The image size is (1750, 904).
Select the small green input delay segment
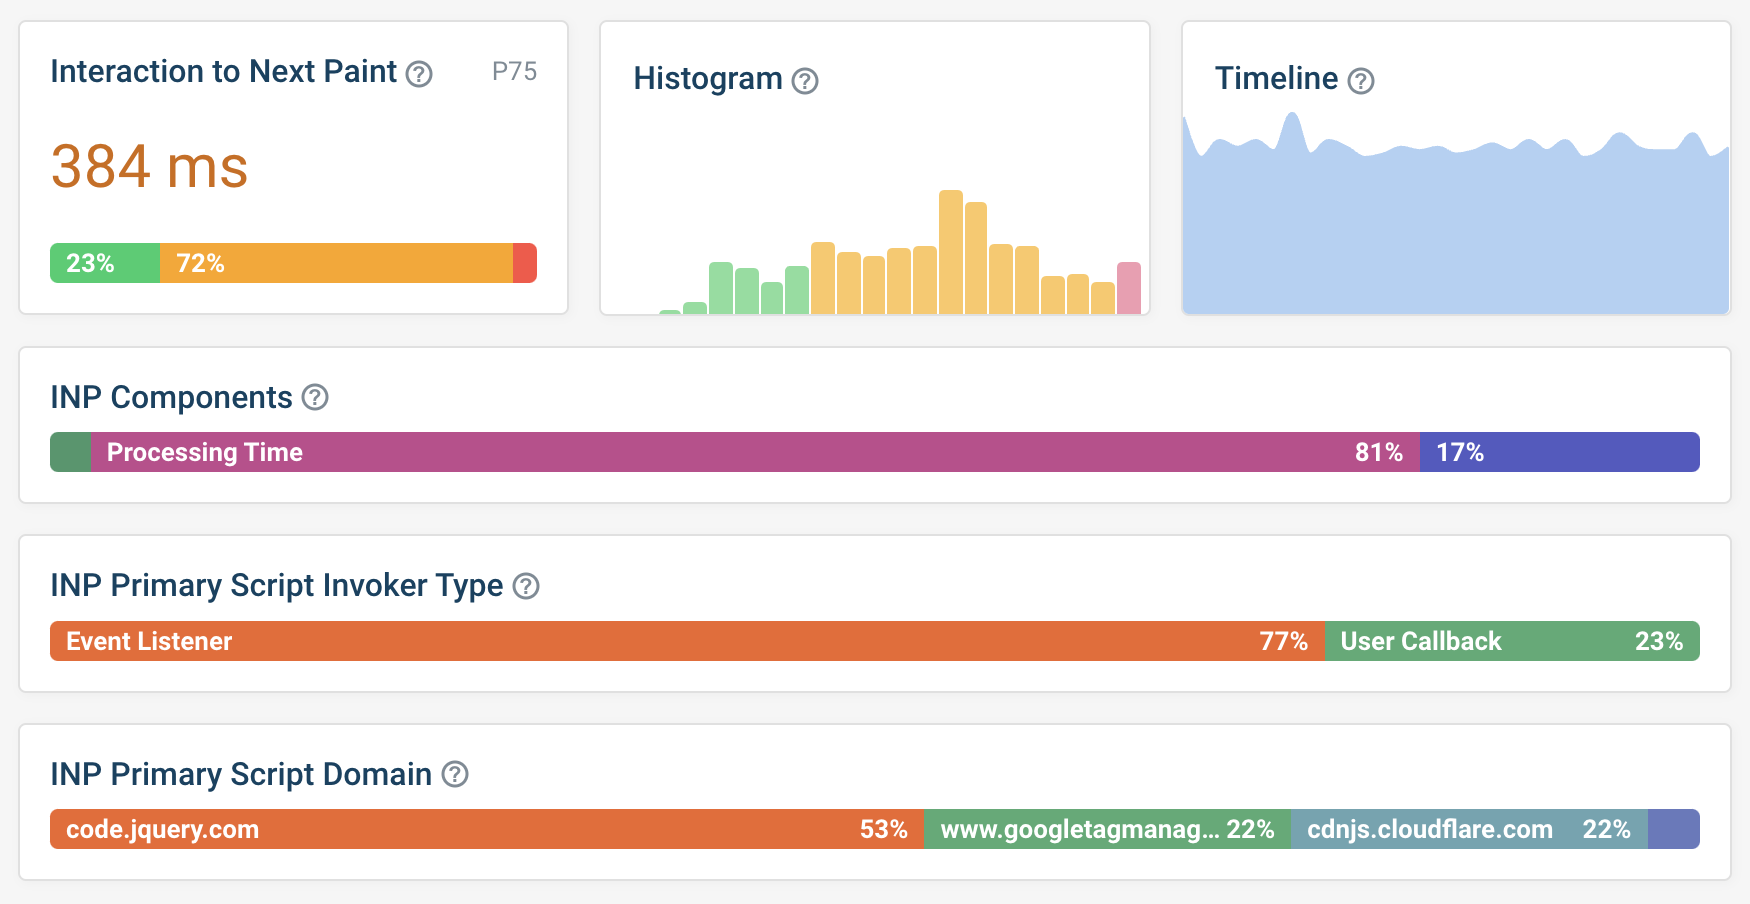pyautogui.click(x=71, y=452)
